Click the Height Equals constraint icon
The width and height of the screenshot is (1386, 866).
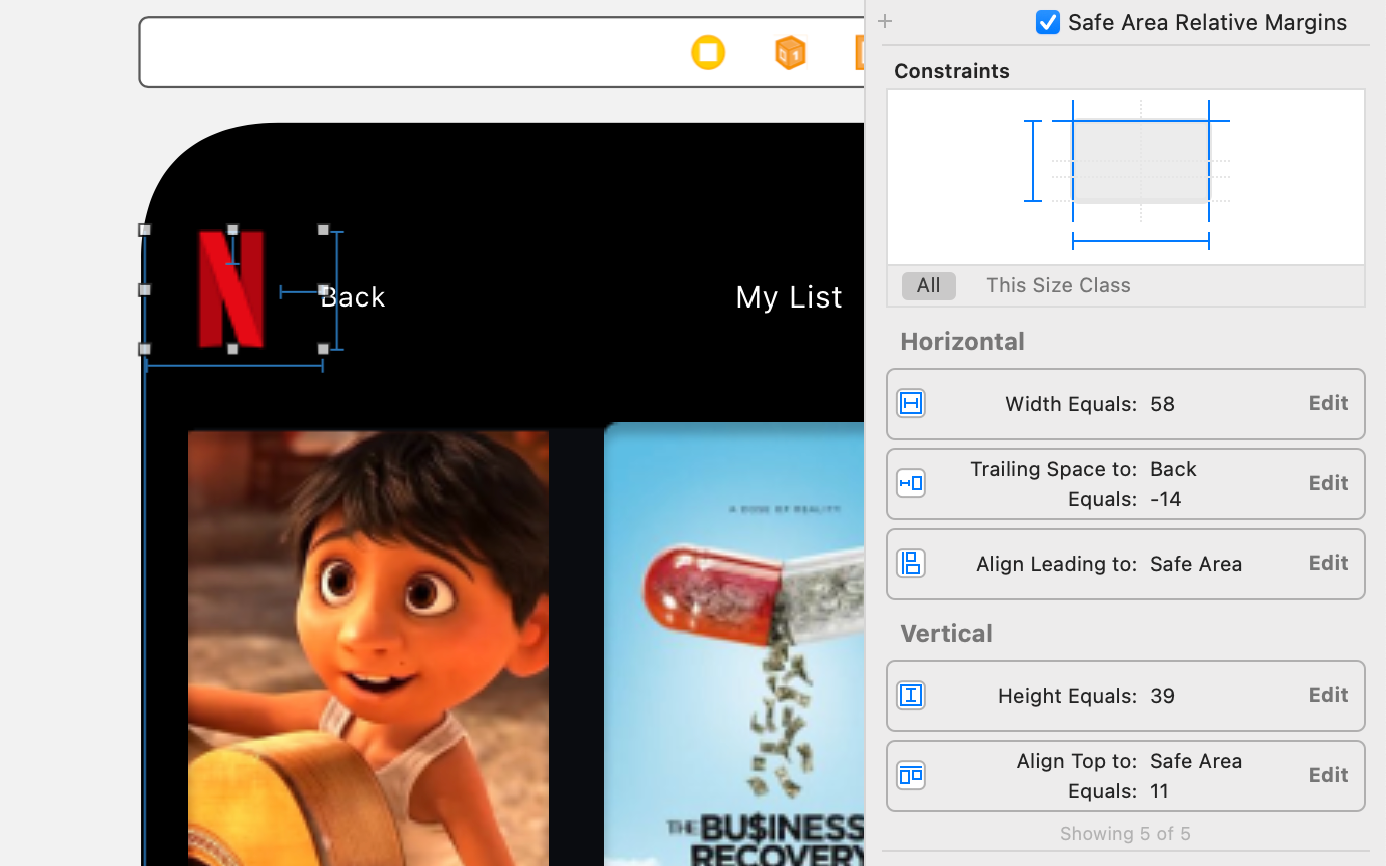click(911, 695)
